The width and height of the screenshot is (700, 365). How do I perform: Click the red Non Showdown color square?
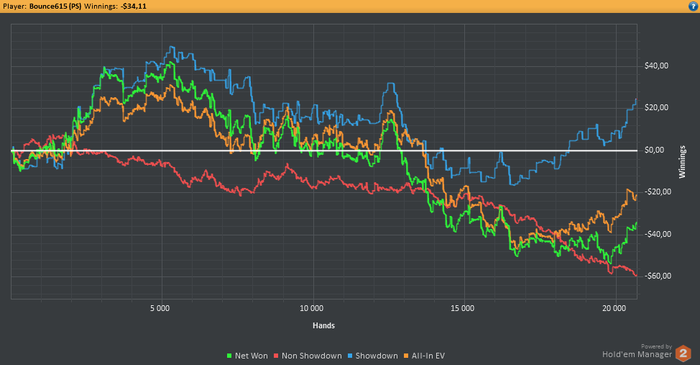(x=276, y=356)
